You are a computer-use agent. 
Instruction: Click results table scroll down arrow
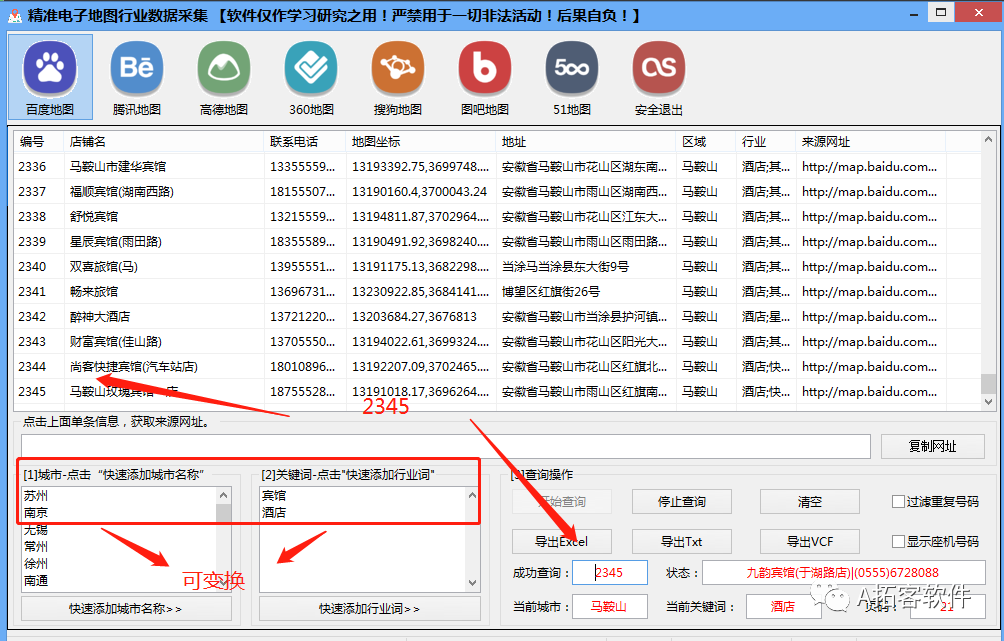click(988, 402)
